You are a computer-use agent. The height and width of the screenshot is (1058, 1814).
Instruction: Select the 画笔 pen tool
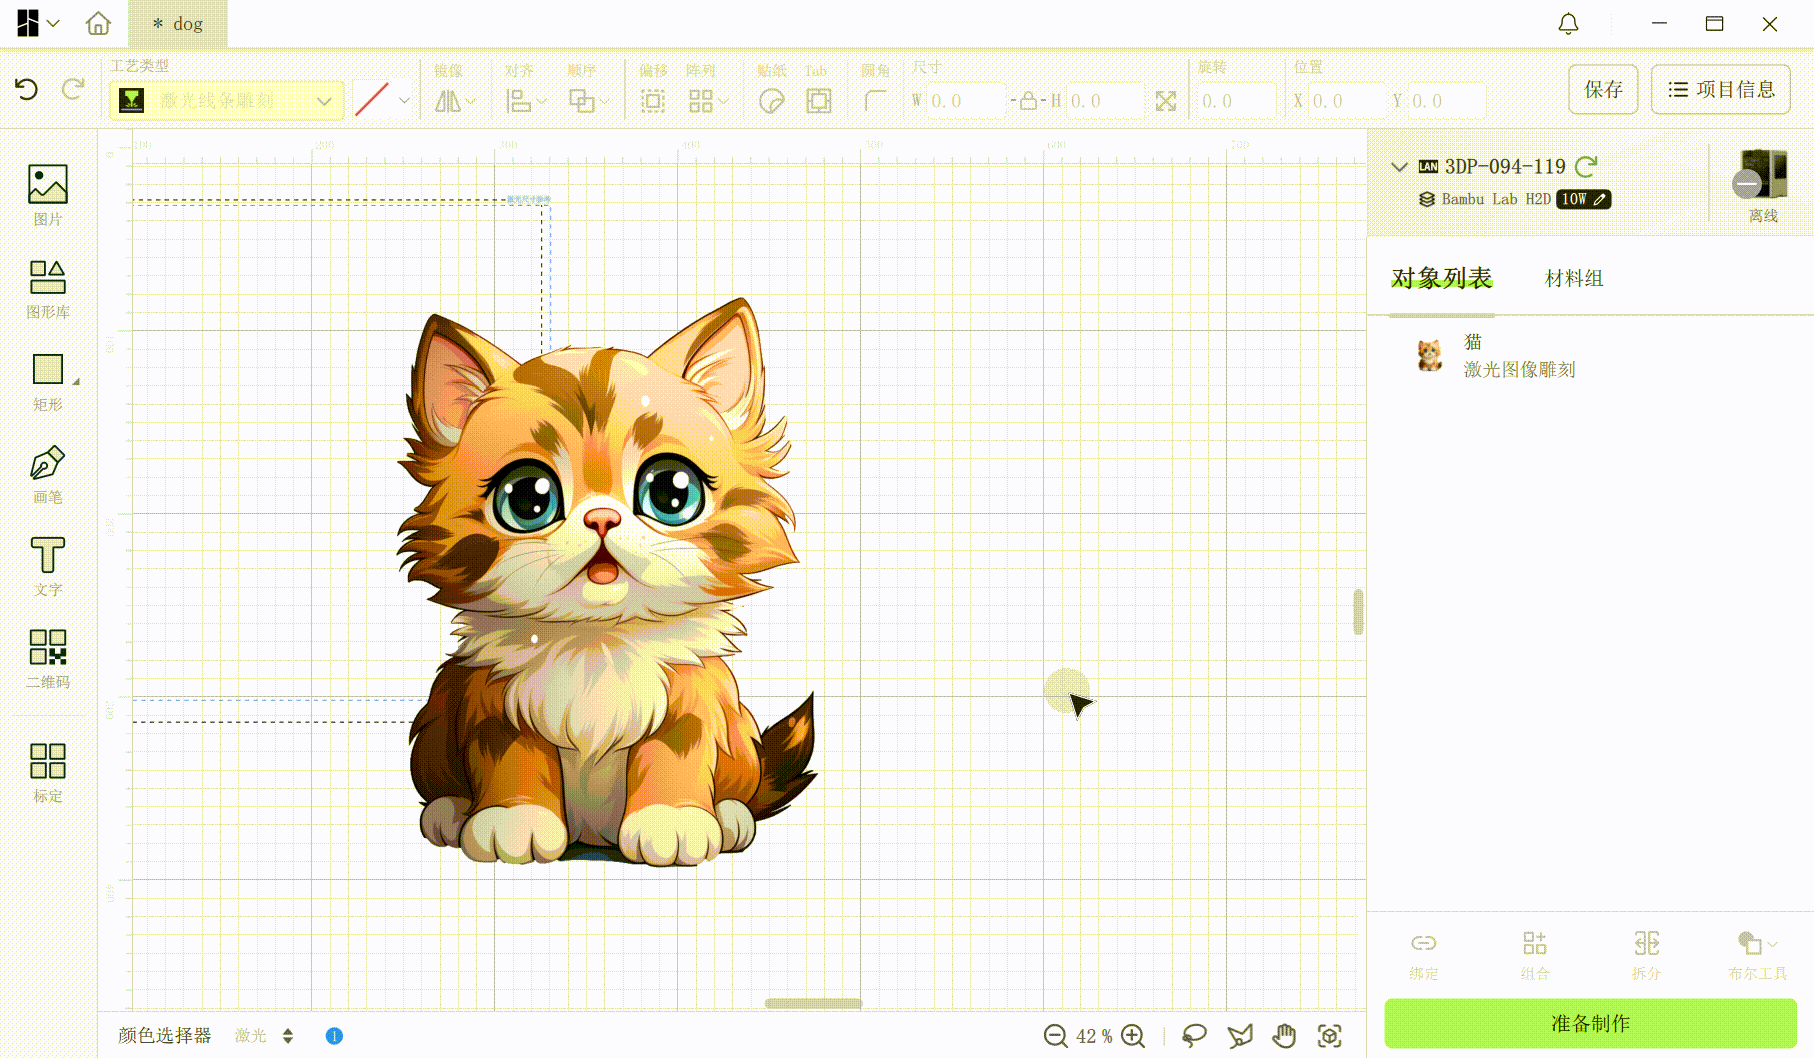pyautogui.click(x=48, y=475)
